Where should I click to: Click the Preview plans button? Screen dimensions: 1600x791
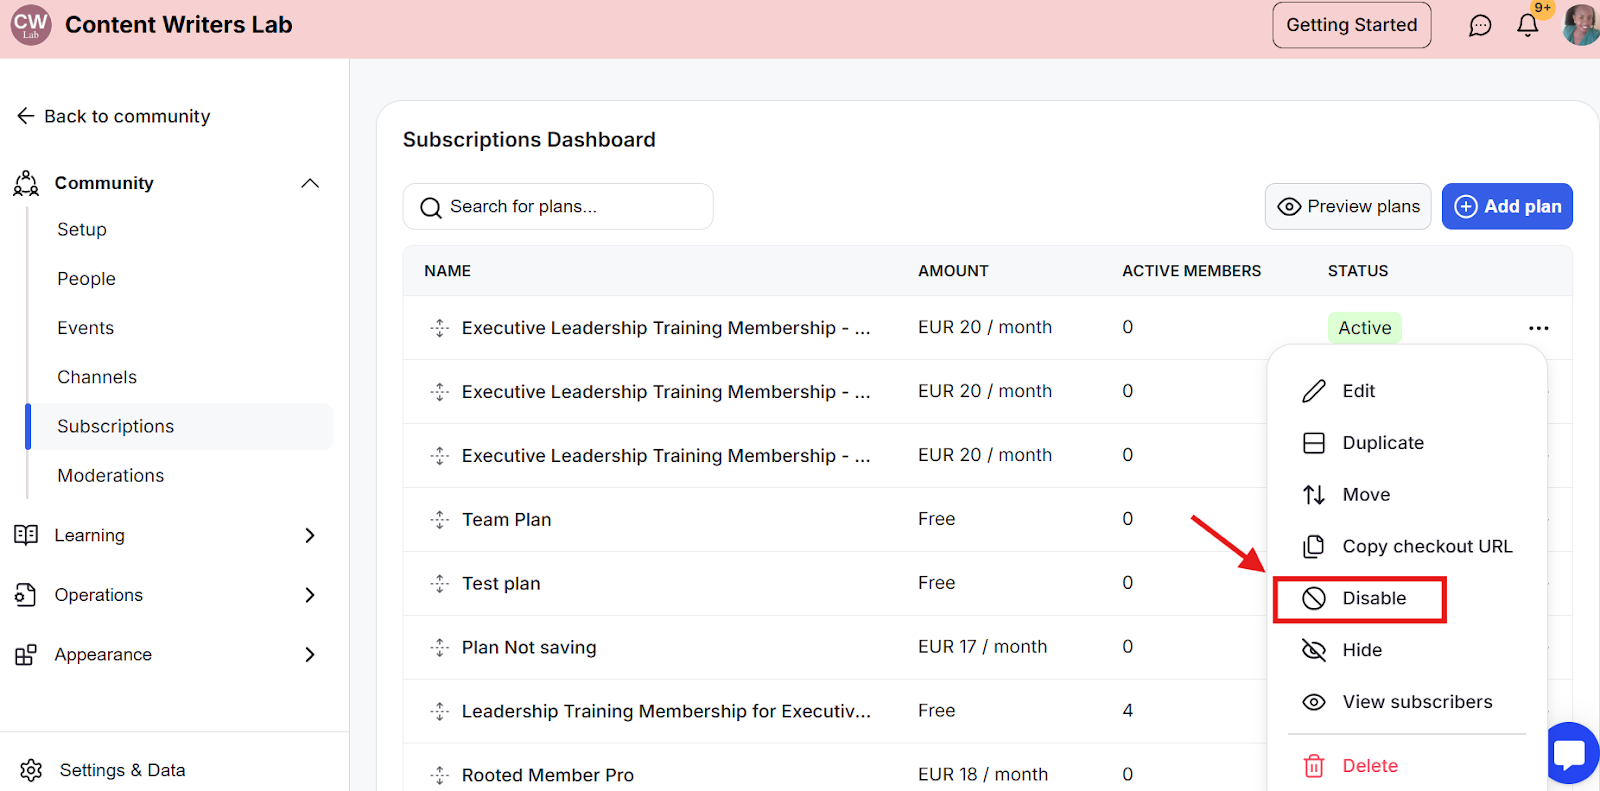click(x=1347, y=206)
